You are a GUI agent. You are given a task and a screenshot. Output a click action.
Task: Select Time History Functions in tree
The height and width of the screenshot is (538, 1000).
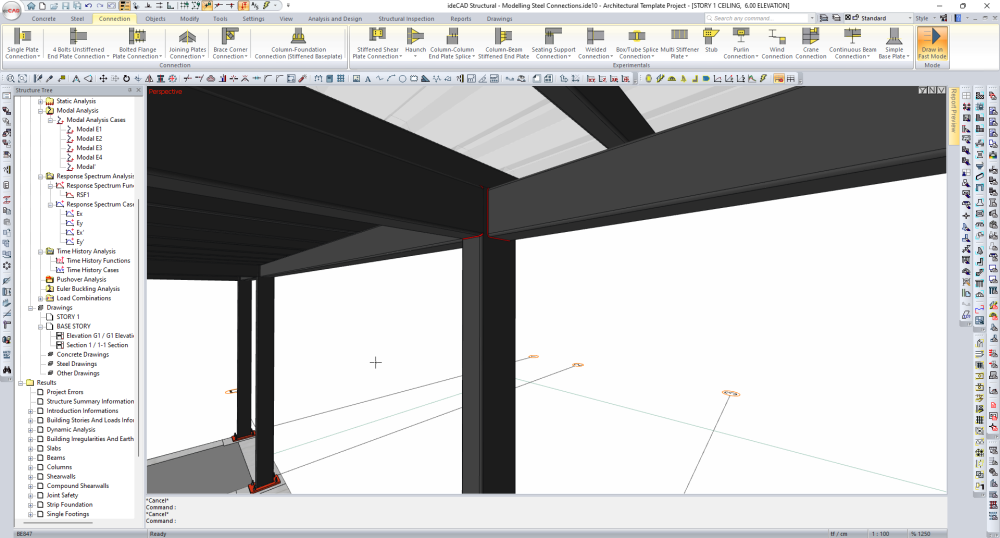click(98, 261)
